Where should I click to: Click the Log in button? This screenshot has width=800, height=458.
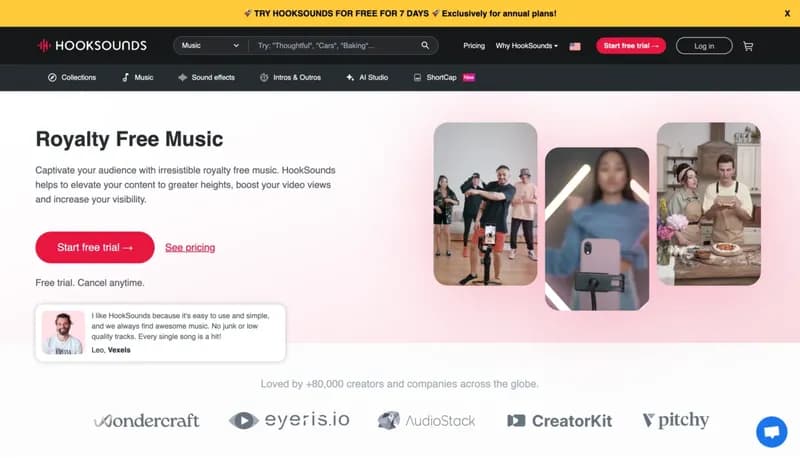click(x=704, y=46)
